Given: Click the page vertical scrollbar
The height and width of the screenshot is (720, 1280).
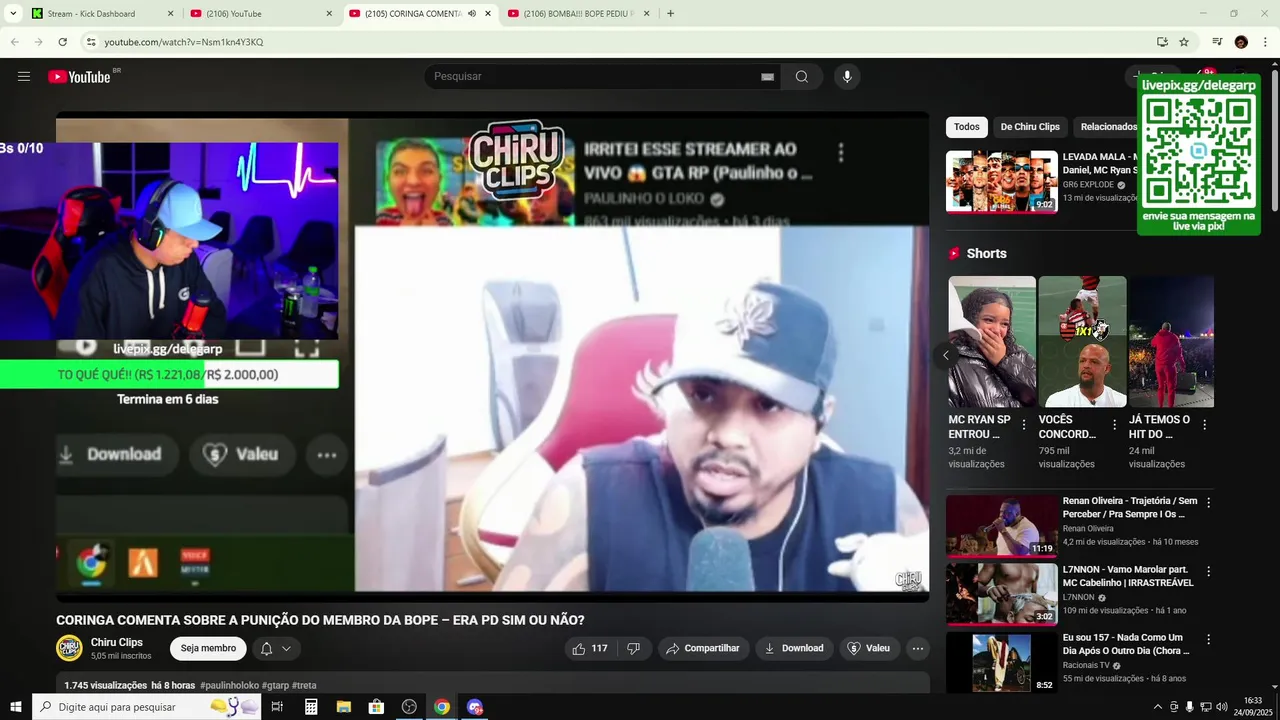Looking at the screenshot, I should [1274, 140].
